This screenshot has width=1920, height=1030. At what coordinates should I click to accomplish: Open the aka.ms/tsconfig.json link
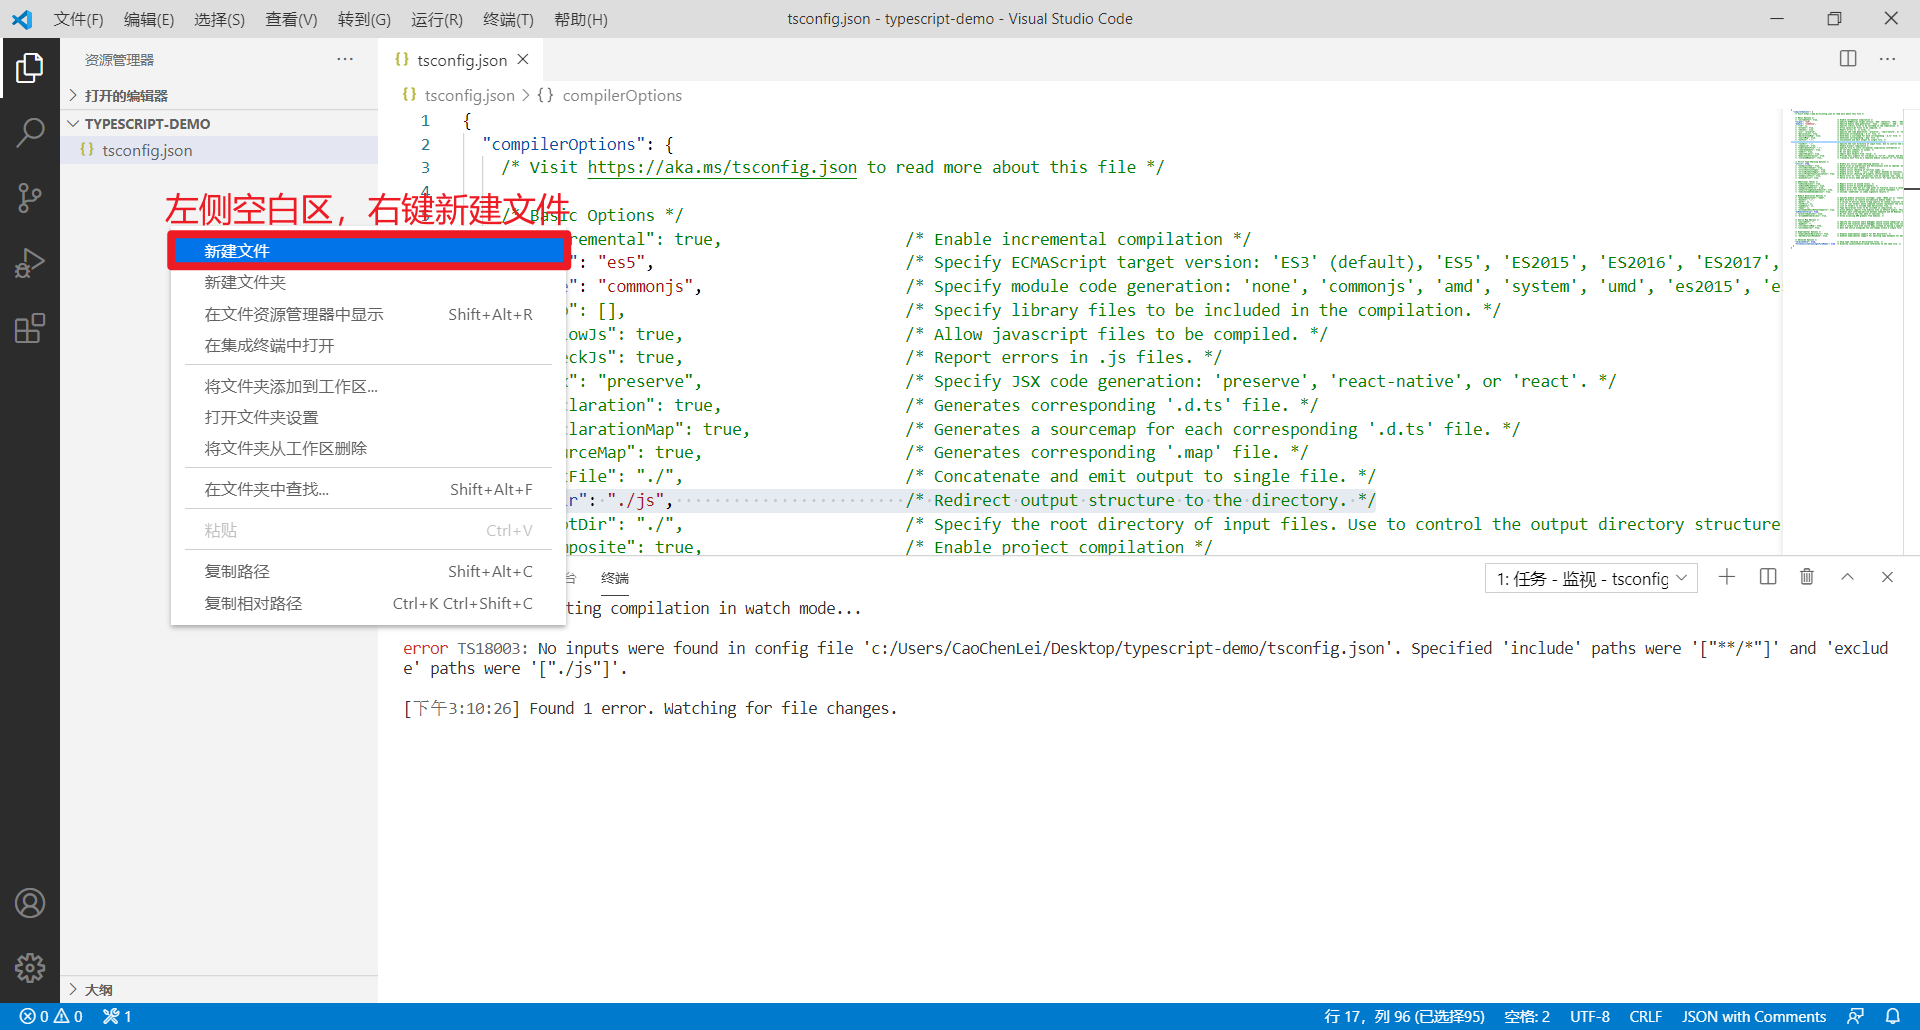(x=722, y=167)
